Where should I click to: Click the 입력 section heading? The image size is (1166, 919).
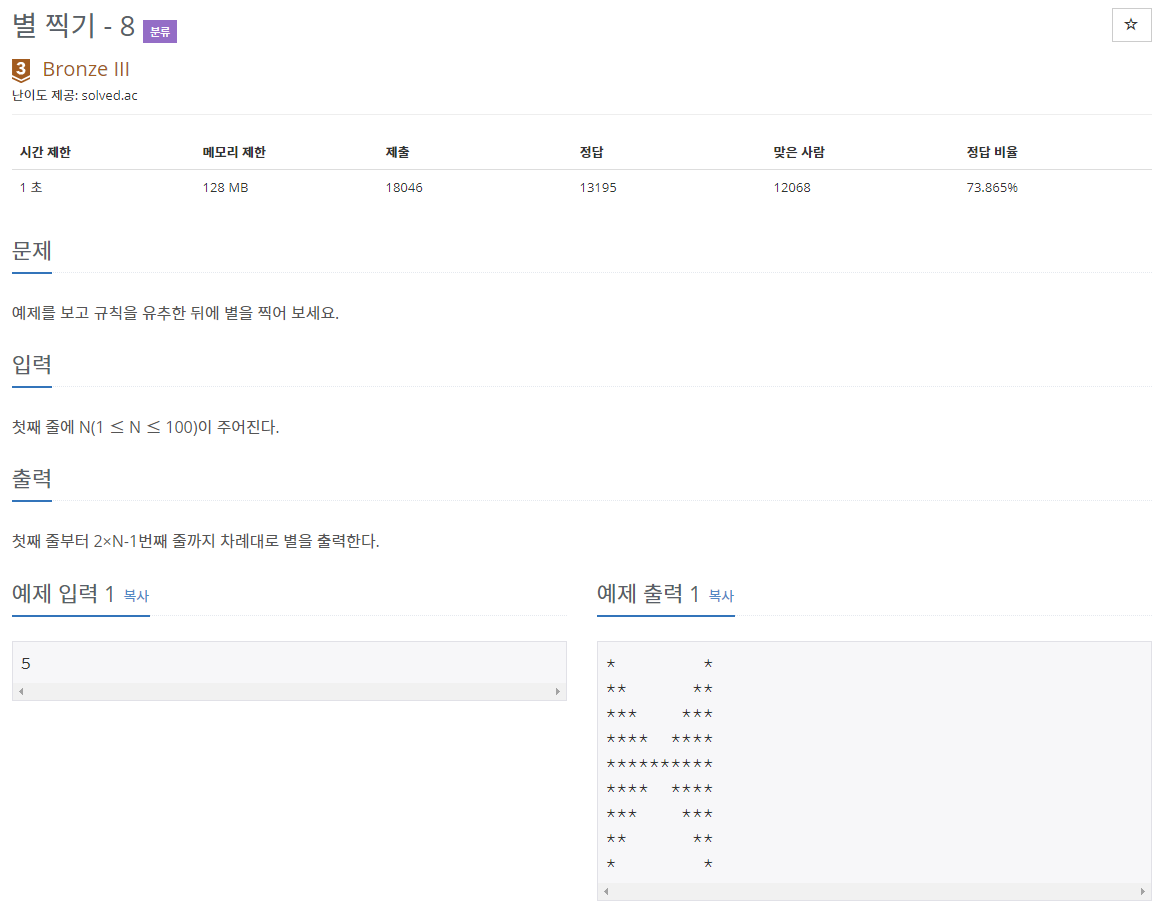tap(32, 365)
